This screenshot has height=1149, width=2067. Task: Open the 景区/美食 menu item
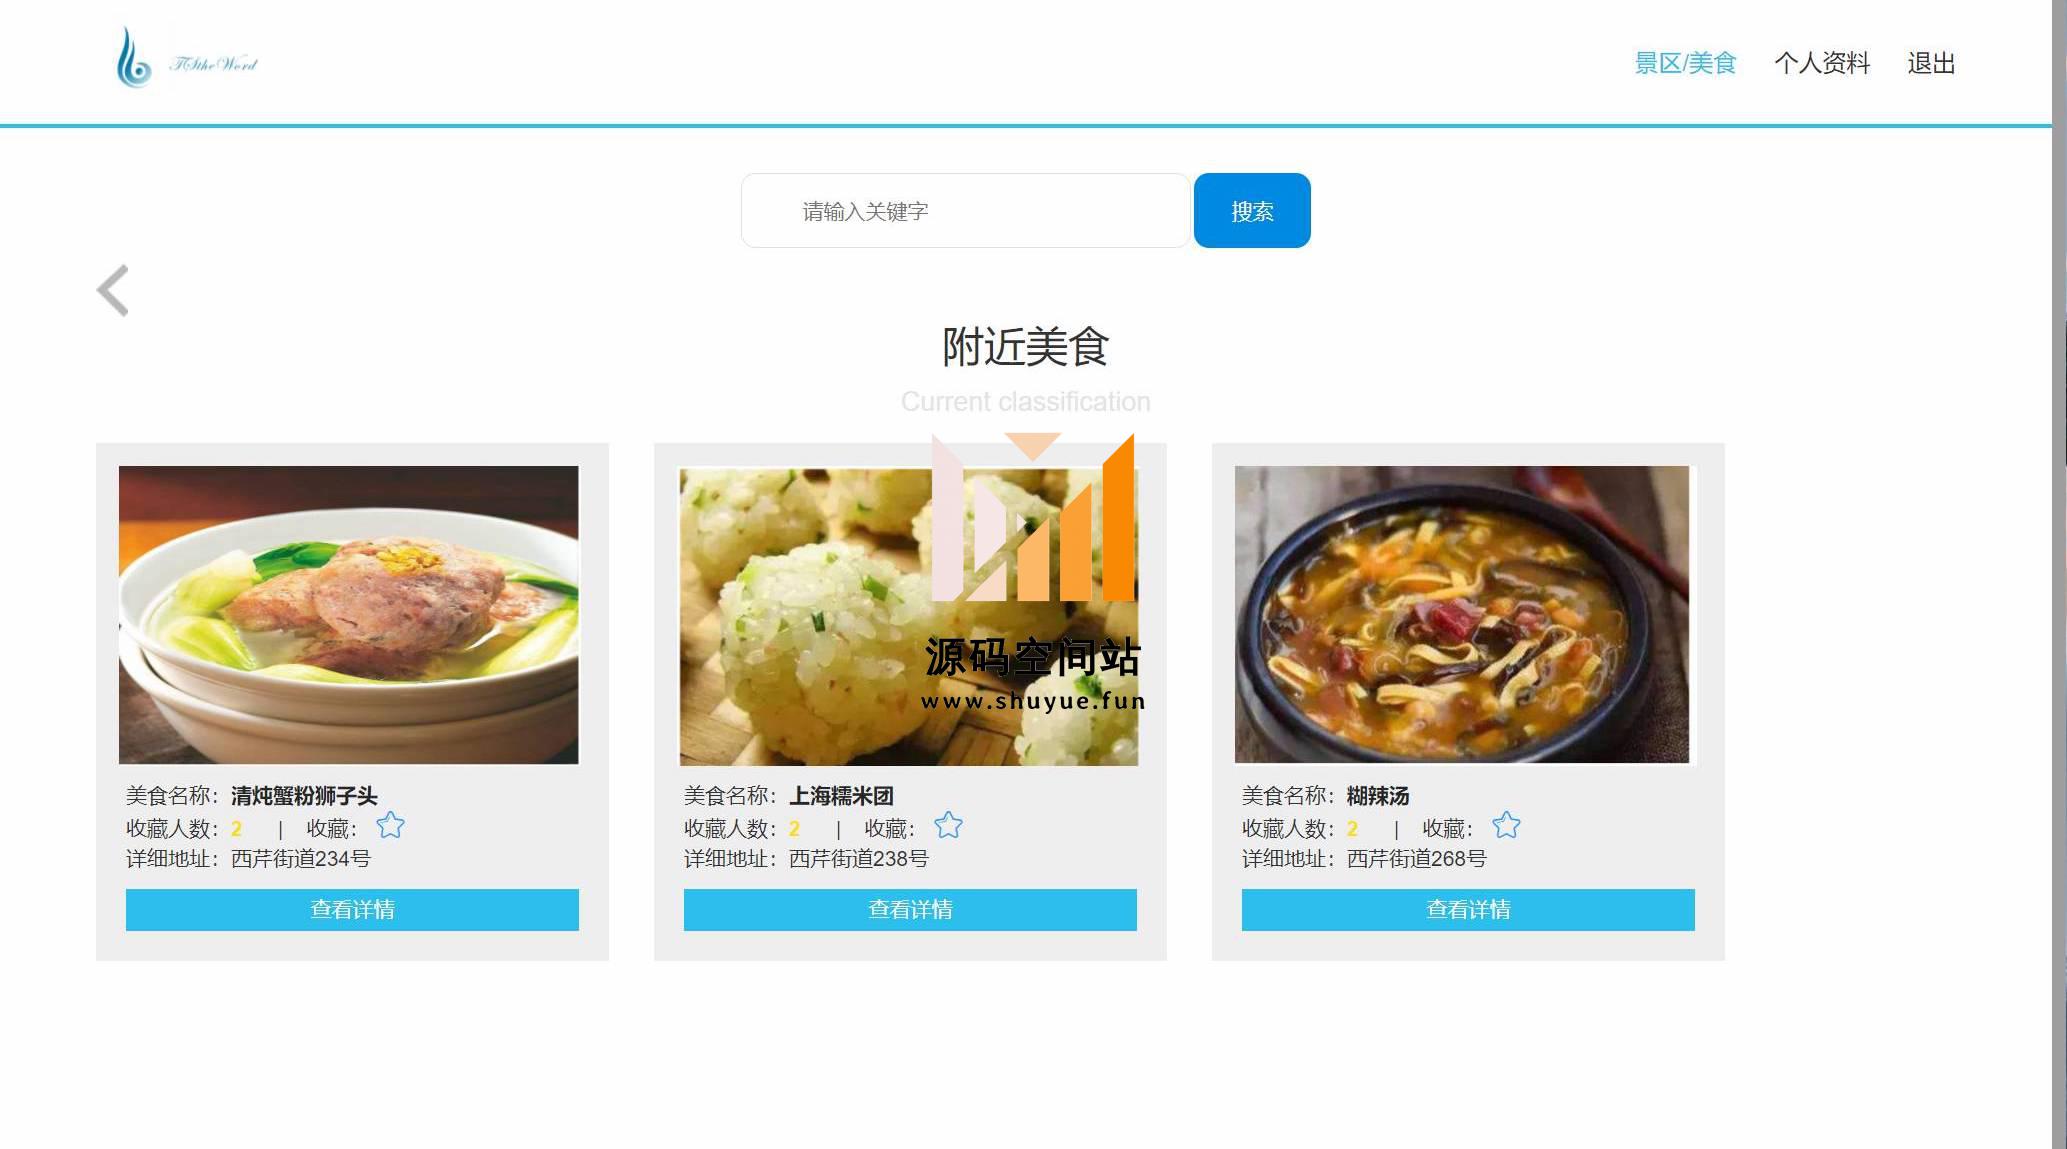click(1685, 63)
